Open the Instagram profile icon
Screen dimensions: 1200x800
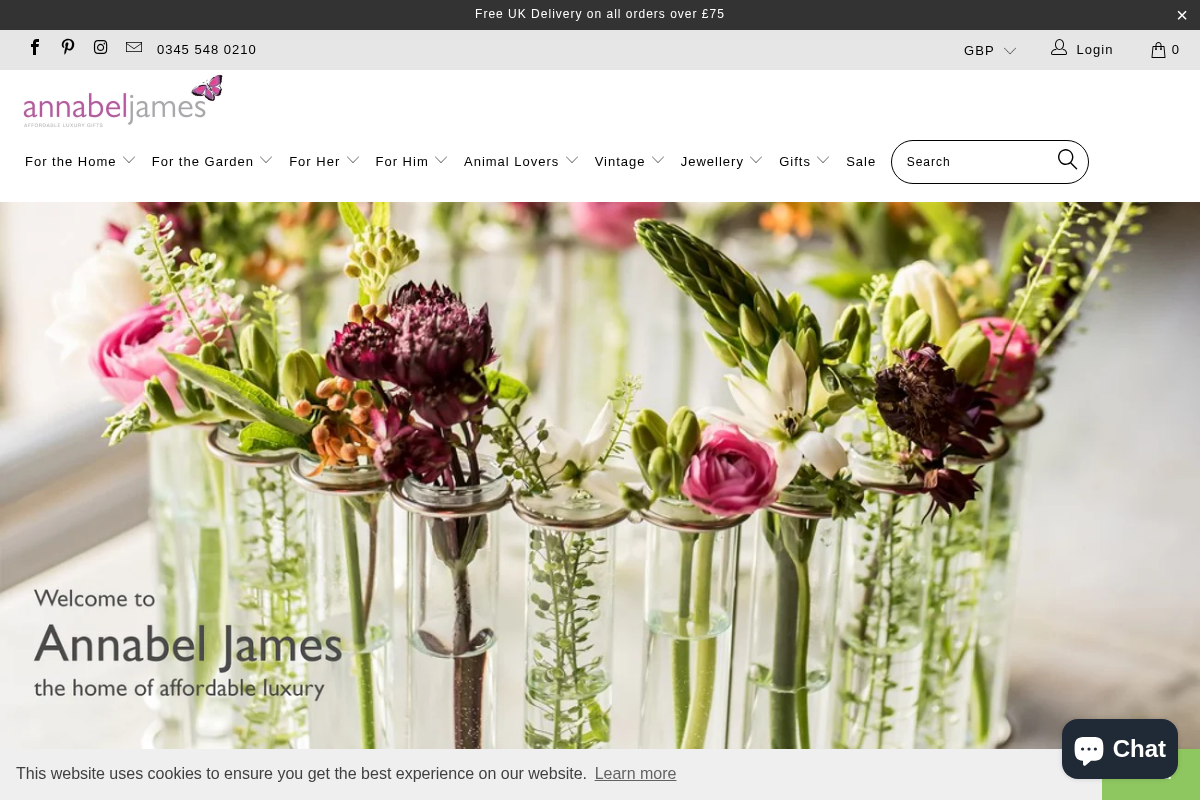(x=100, y=47)
